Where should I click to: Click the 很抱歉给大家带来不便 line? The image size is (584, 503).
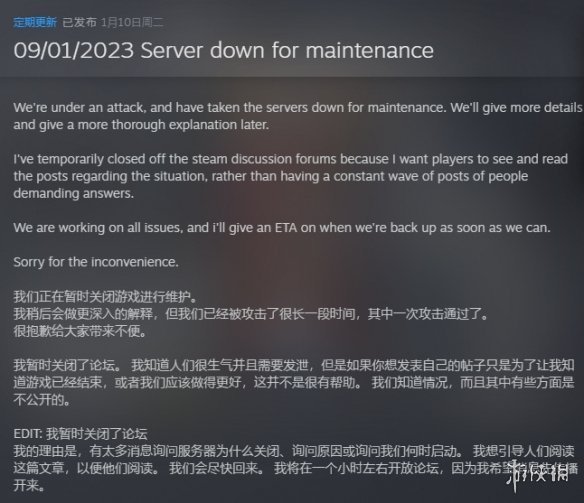(x=80, y=331)
